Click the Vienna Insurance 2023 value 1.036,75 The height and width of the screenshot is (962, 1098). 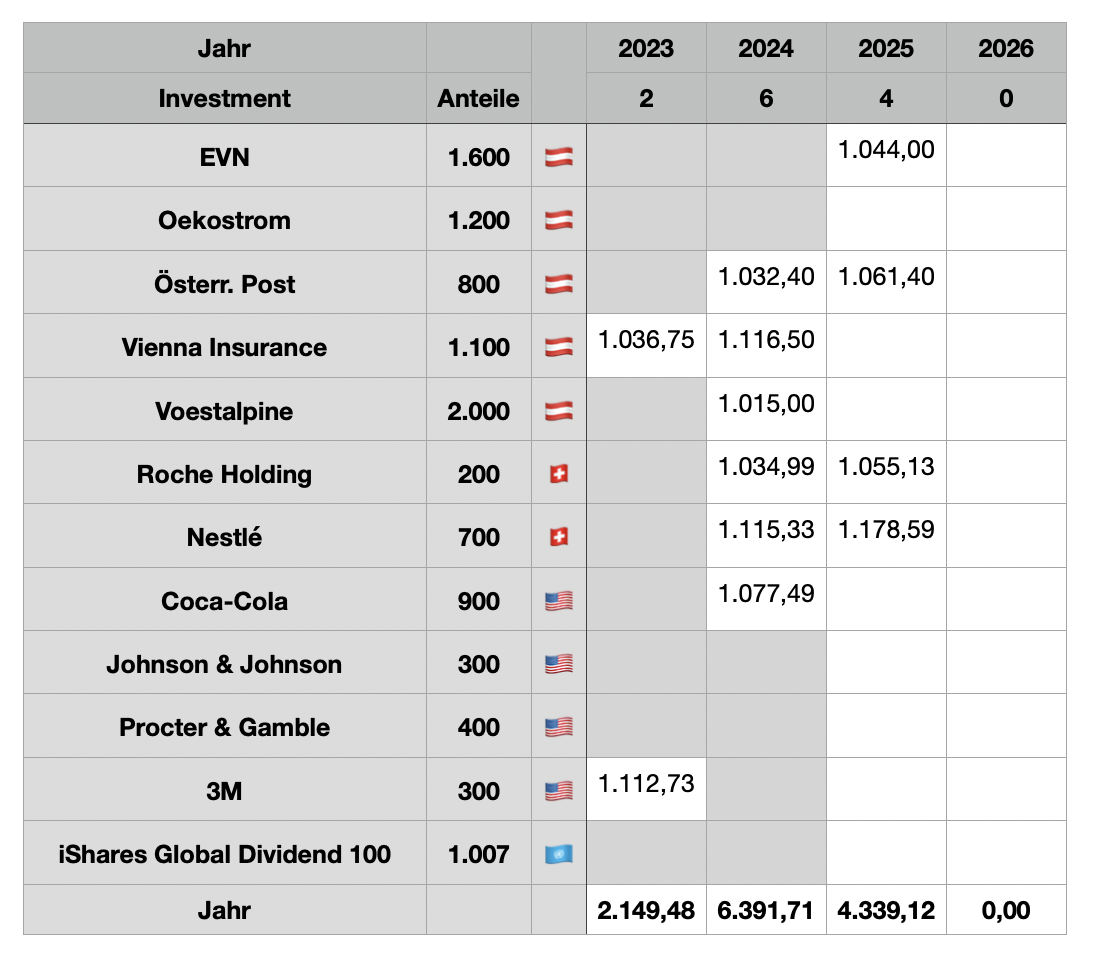tap(646, 340)
